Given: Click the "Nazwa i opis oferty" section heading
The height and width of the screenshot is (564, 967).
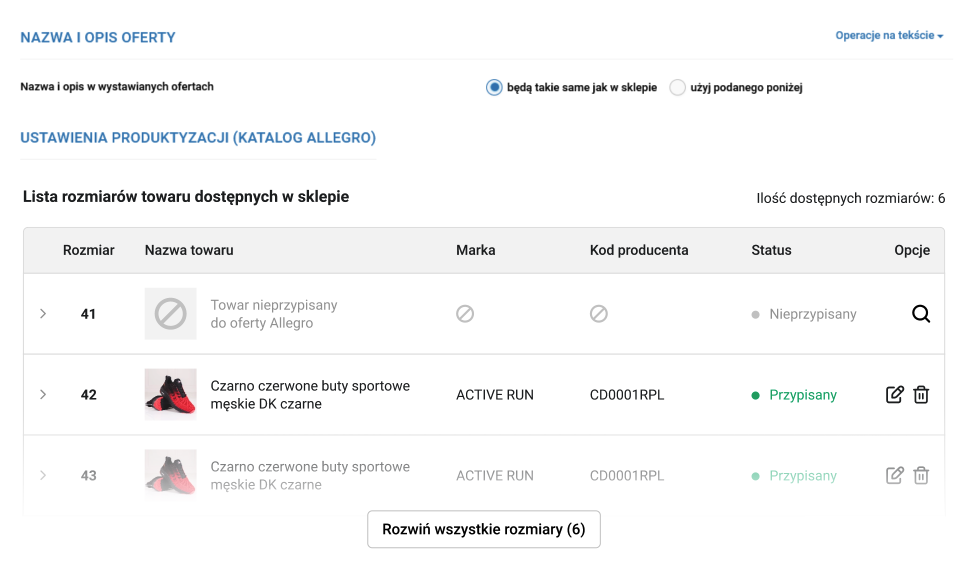Looking at the screenshot, I should (x=98, y=38).
